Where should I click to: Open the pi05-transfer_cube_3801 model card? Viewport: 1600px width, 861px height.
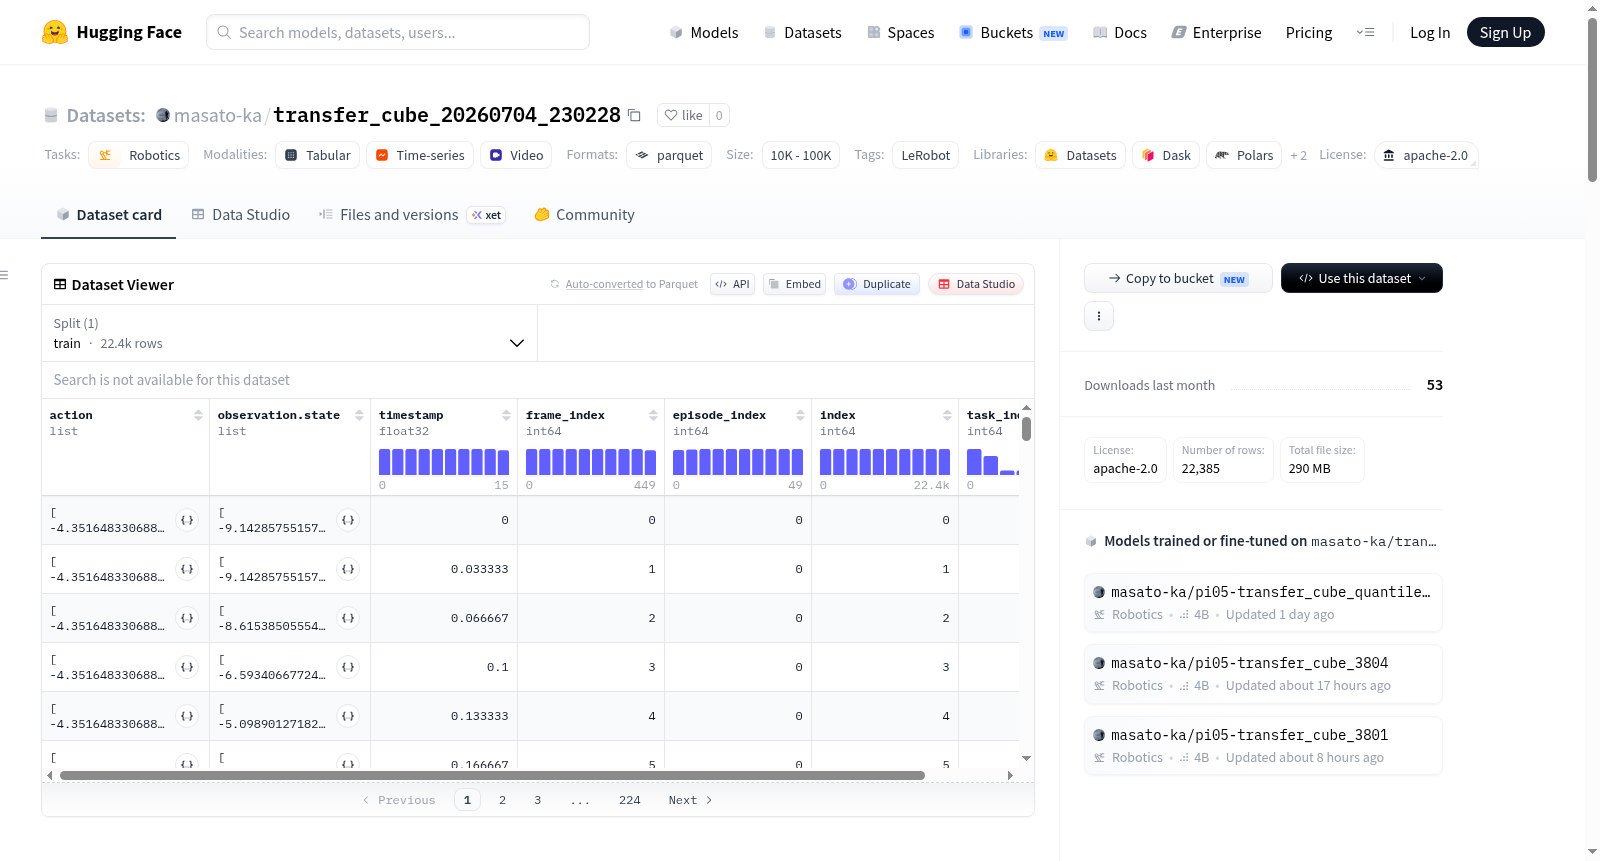point(1263,745)
